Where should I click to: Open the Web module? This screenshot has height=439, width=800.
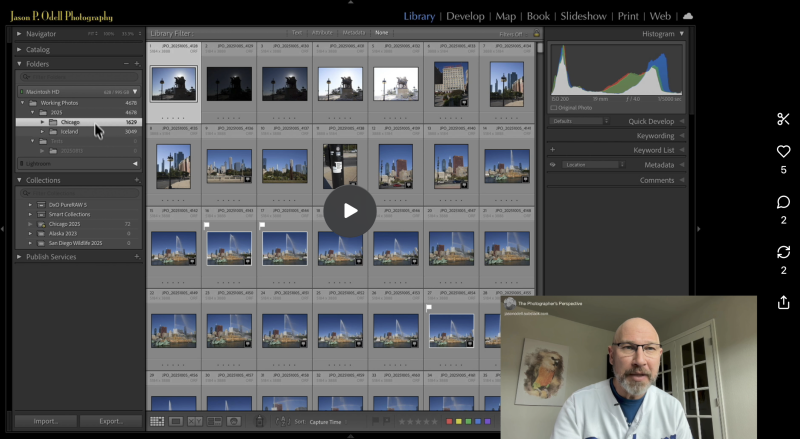660,16
